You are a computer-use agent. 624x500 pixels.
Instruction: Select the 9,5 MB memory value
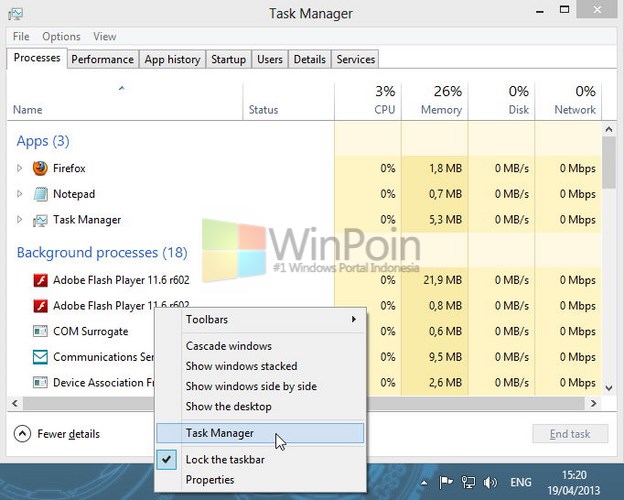point(445,357)
